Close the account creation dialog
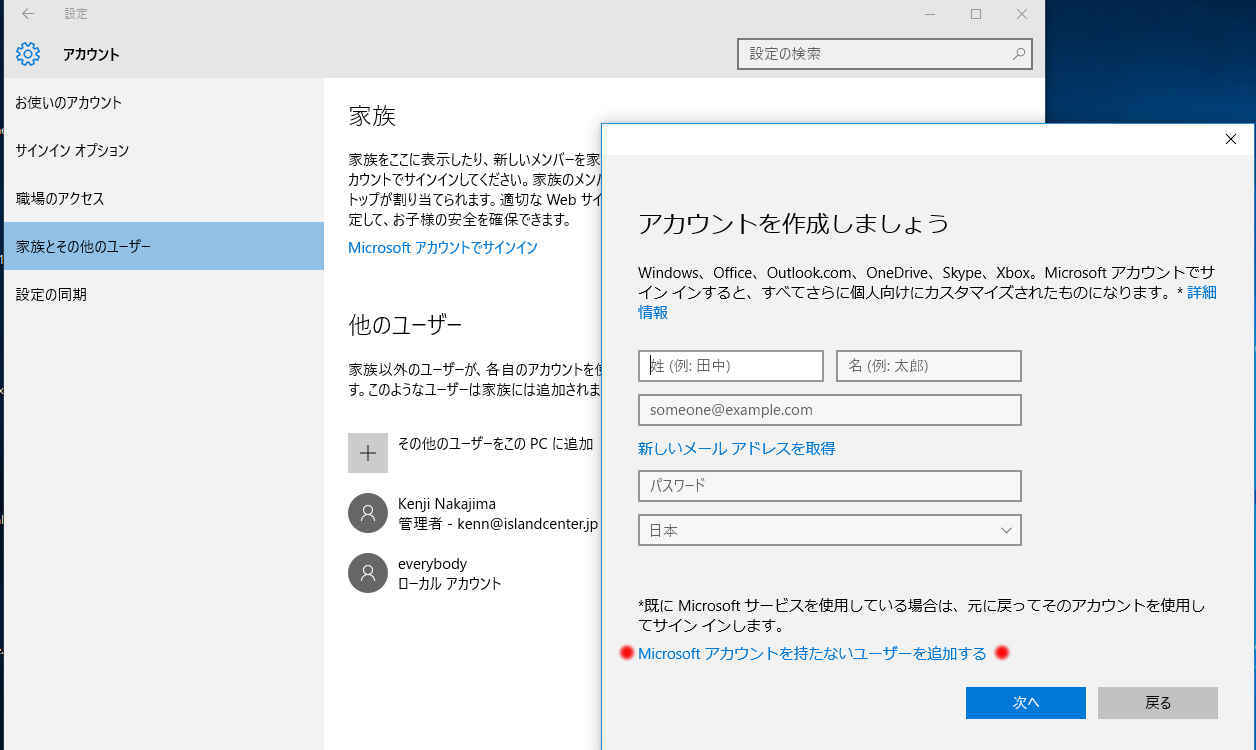1256x750 pixels. pos(1231,139)
